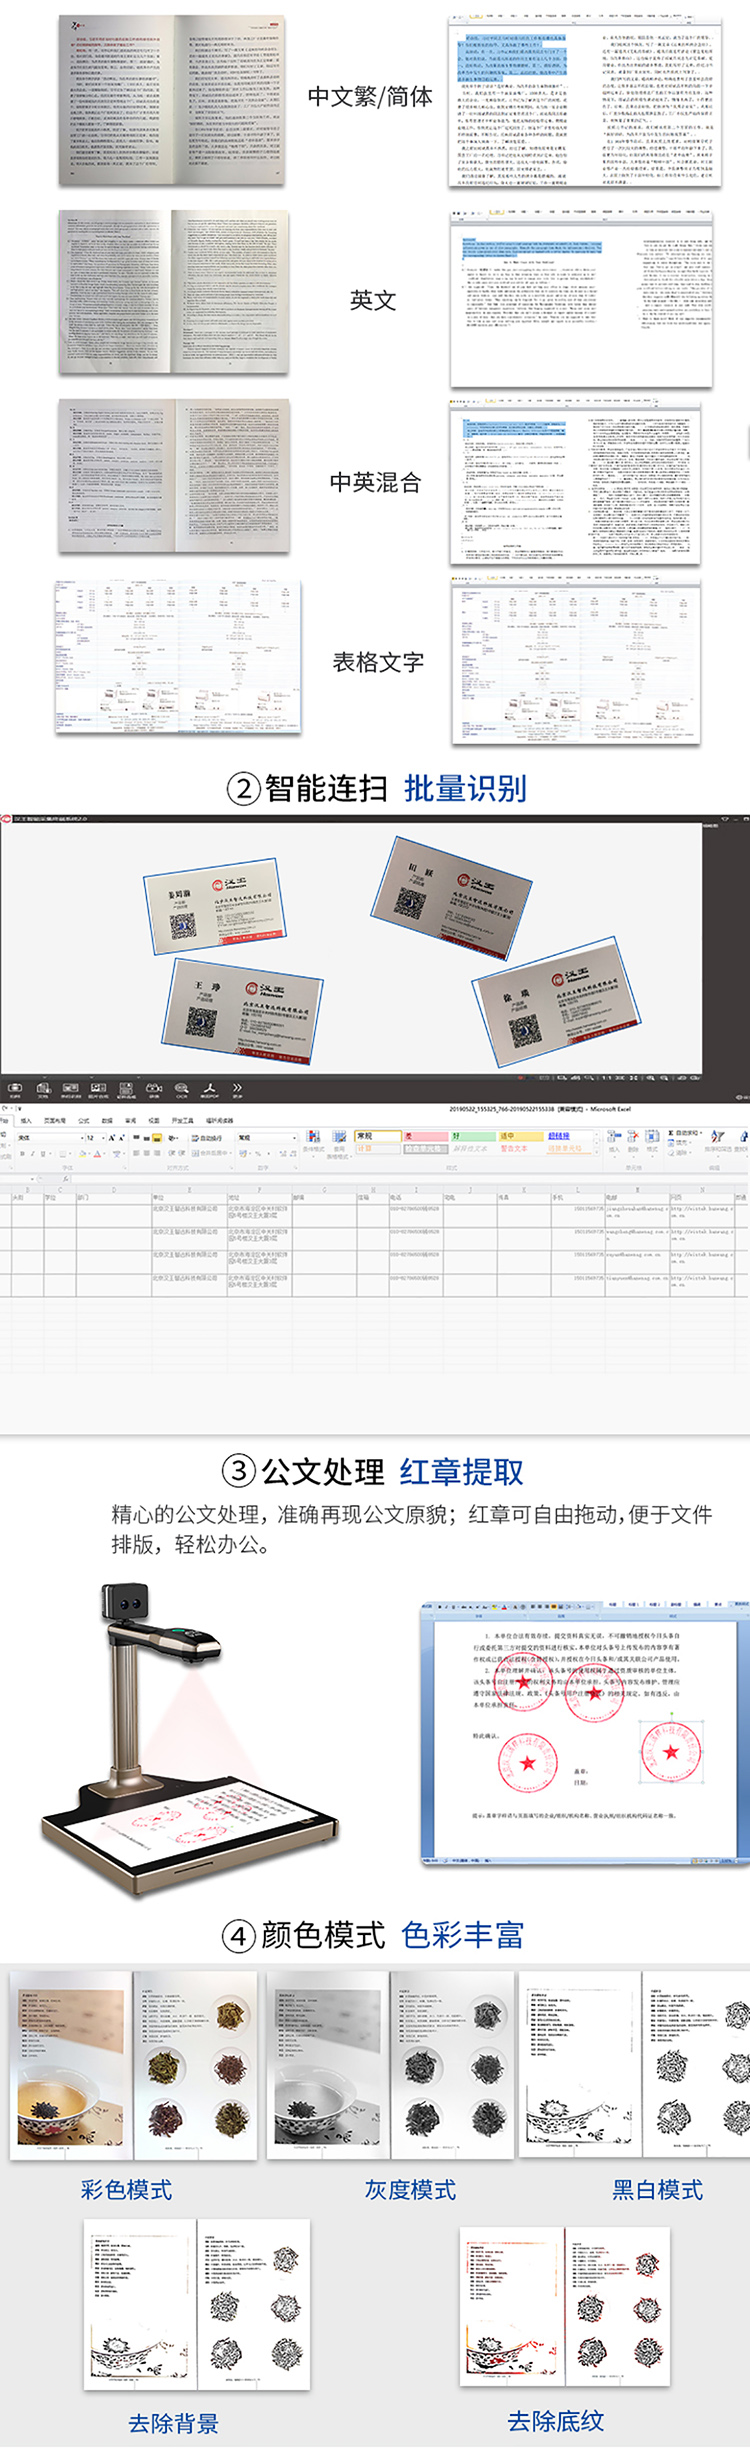This screenshot has height=2461, width=750.
Task: Click Excel Delete cells icon
Action: click(632, 1139)
